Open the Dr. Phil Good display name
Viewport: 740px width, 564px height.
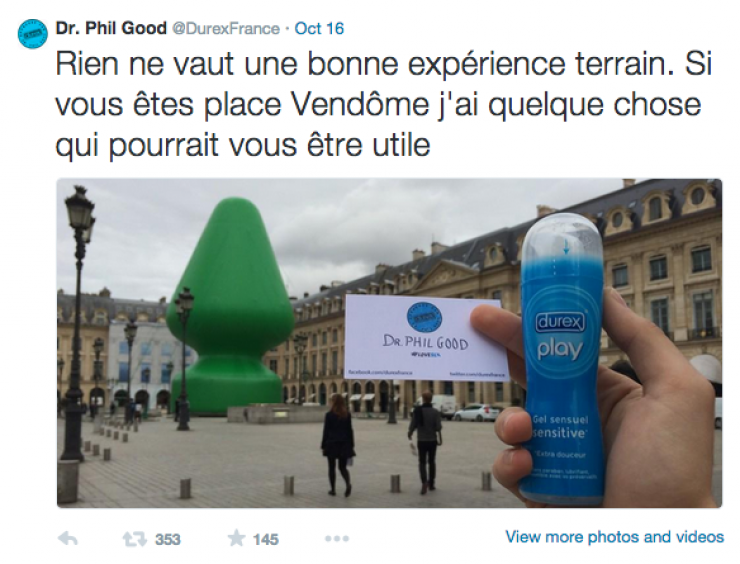(x=111, y=28)
